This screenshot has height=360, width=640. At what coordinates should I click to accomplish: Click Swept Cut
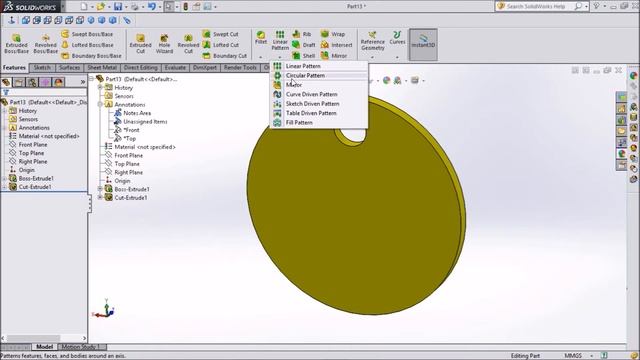click(x=220, y=34)
